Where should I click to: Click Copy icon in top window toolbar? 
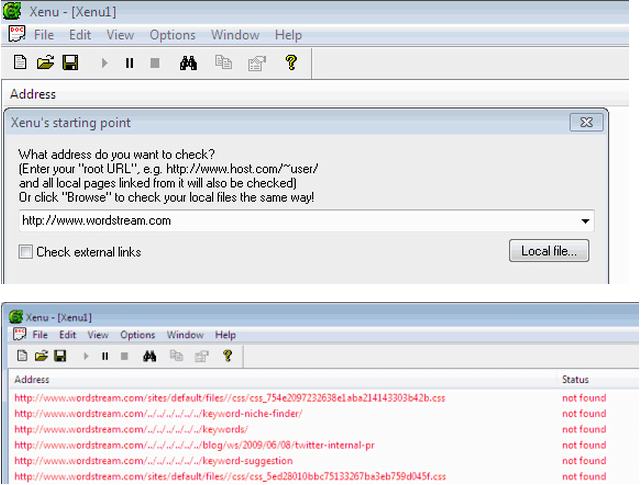click(x=224, y=62)
